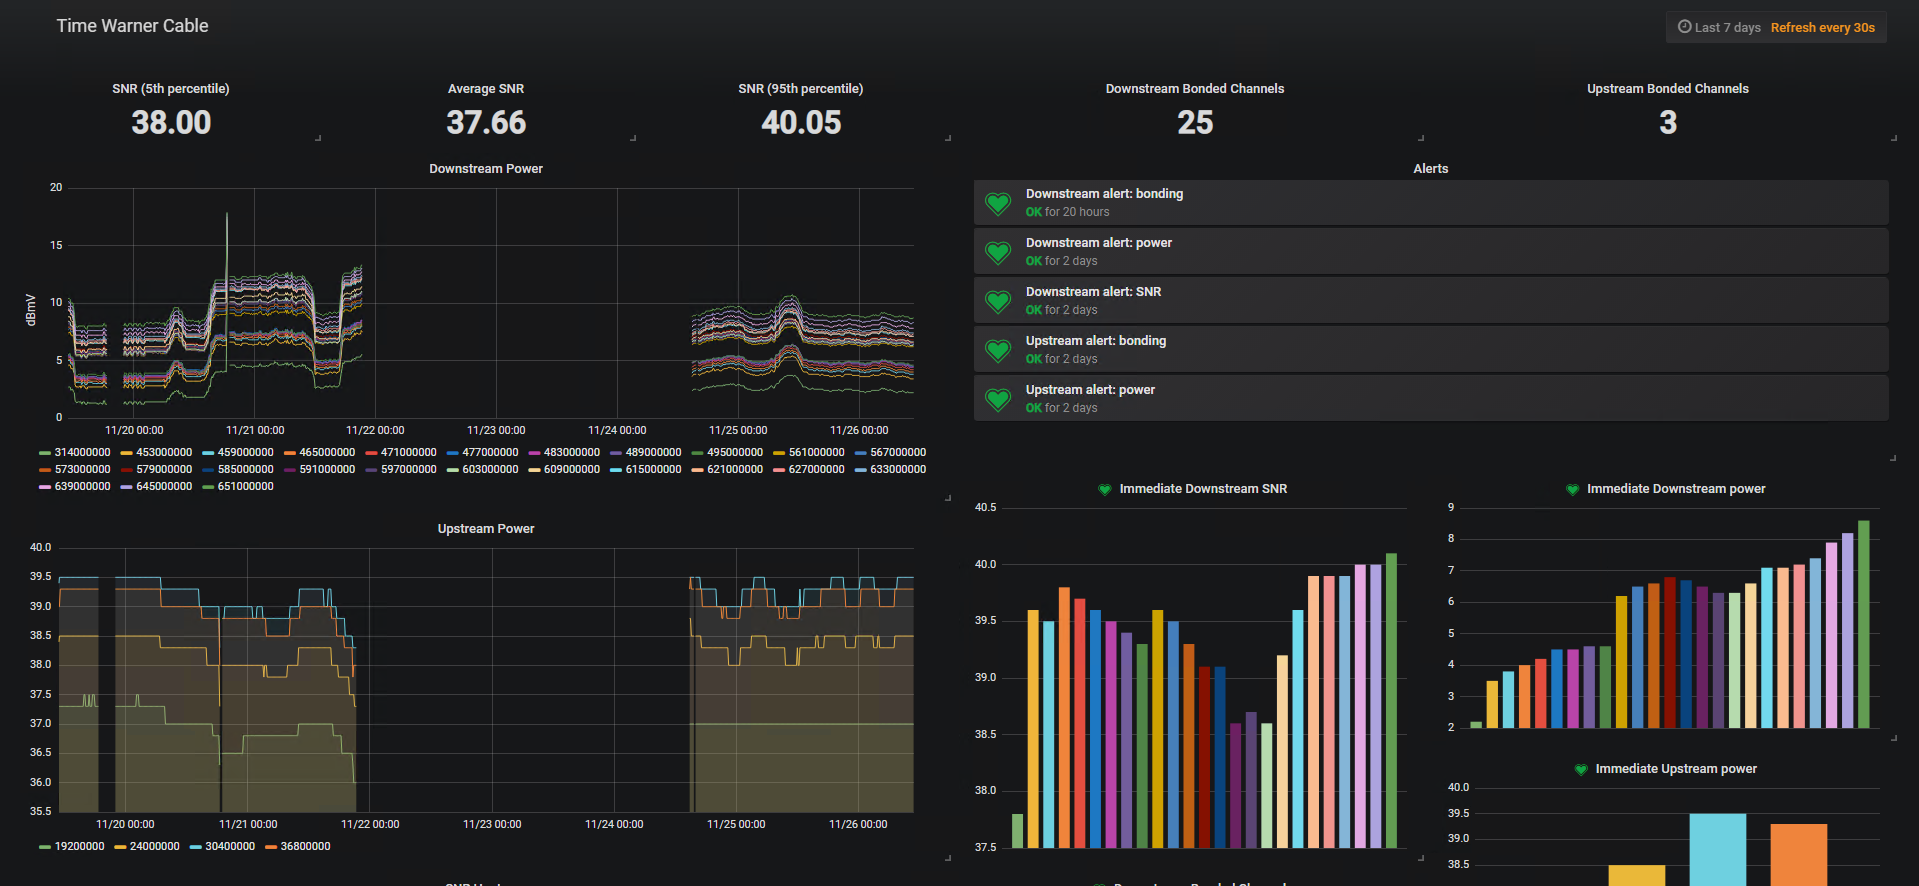Open color swatch for 639000000 legend entry
Screen dimensions: 1919x886
pos(45,487)
